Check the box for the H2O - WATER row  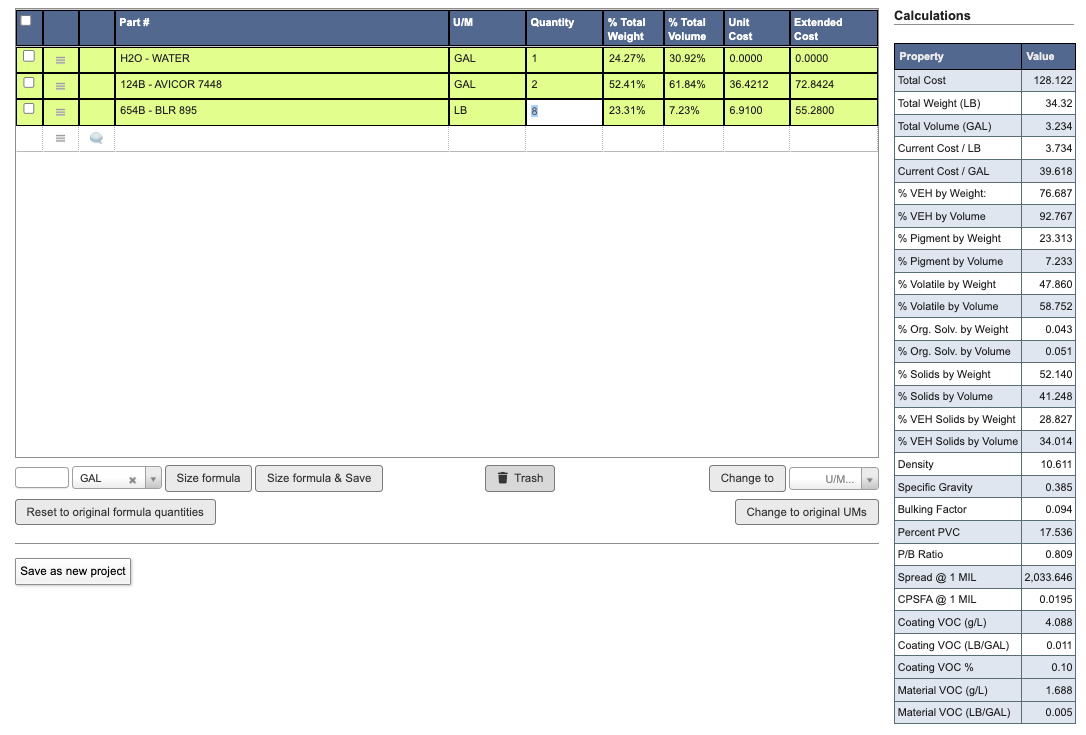(x=29, y=56)
